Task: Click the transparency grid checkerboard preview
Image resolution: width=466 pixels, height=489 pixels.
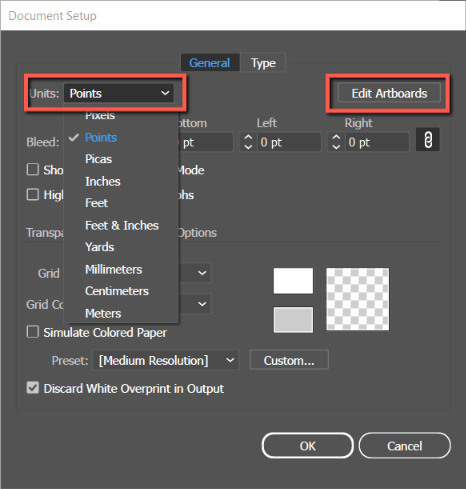Action: pos(358,299)
